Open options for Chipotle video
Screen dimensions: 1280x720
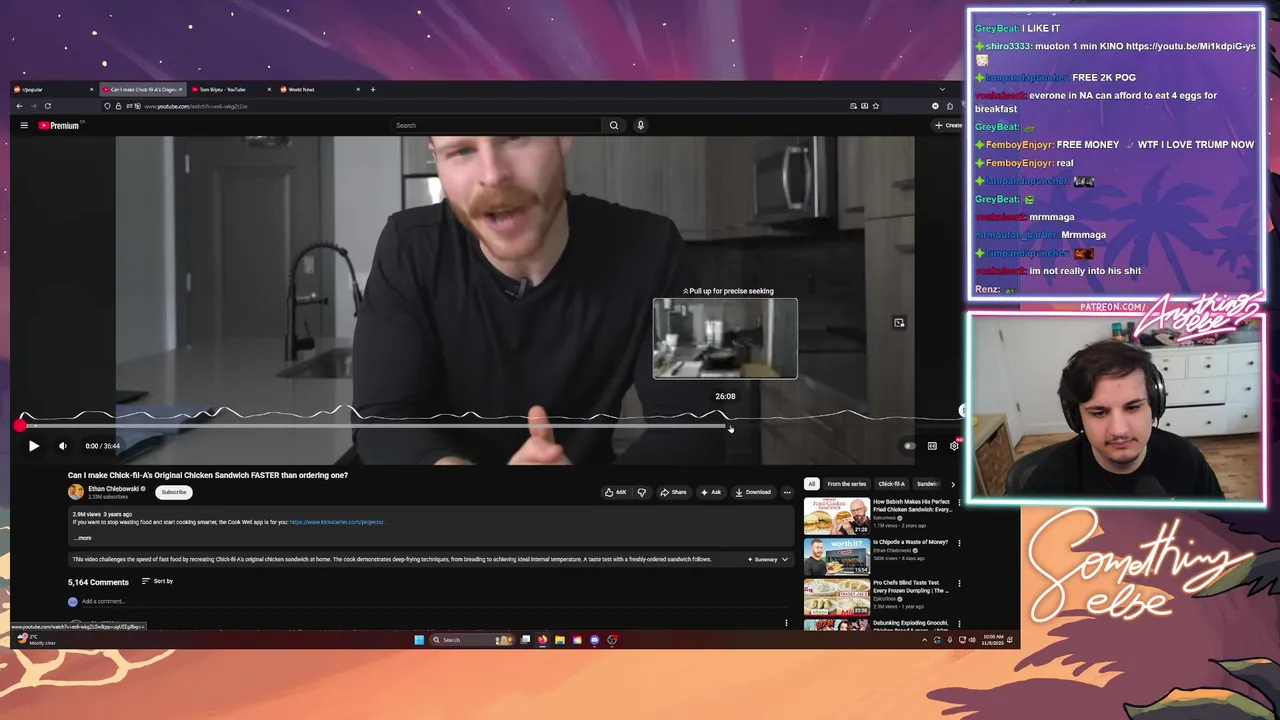(959, 543)
